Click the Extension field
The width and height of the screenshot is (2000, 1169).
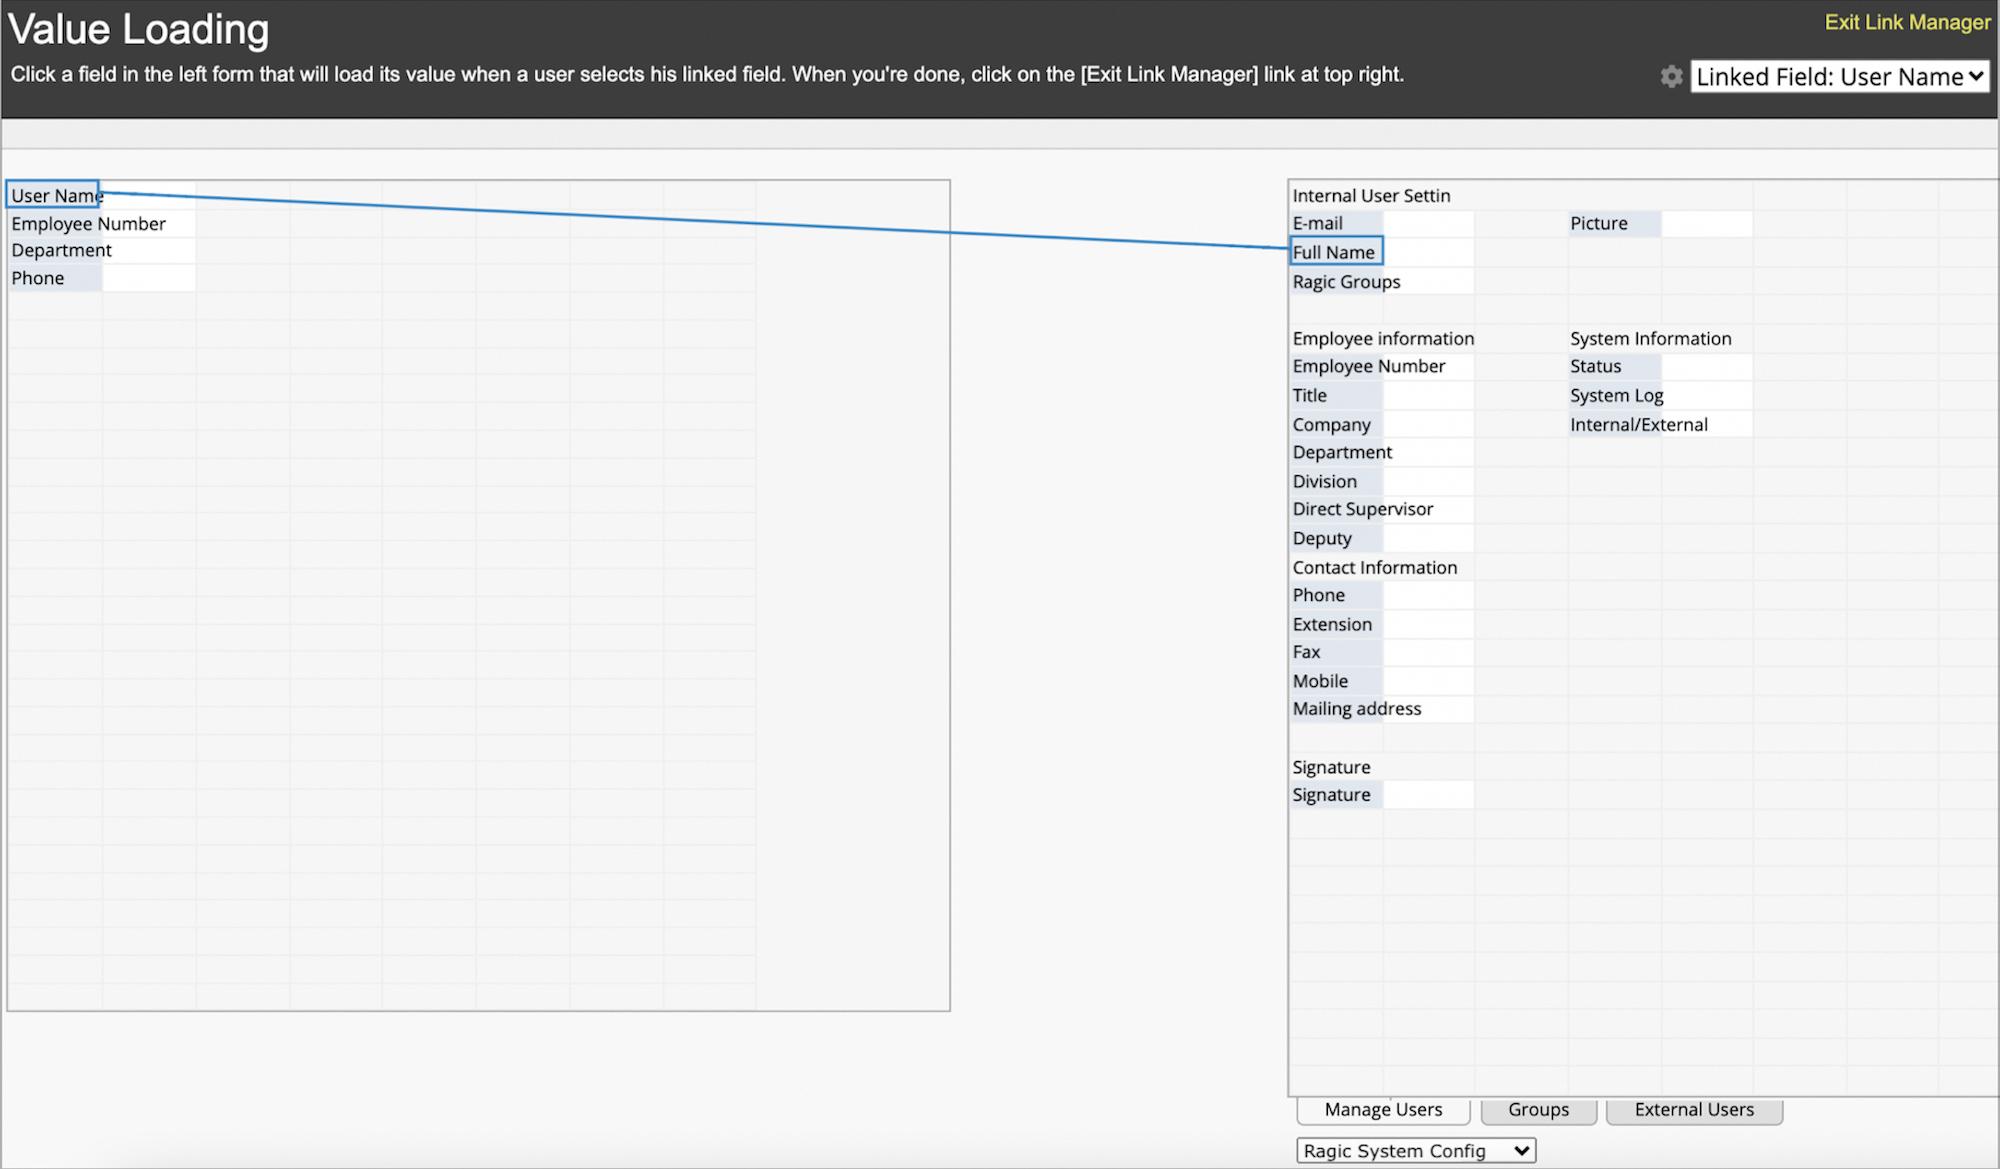click(1332, 624)
